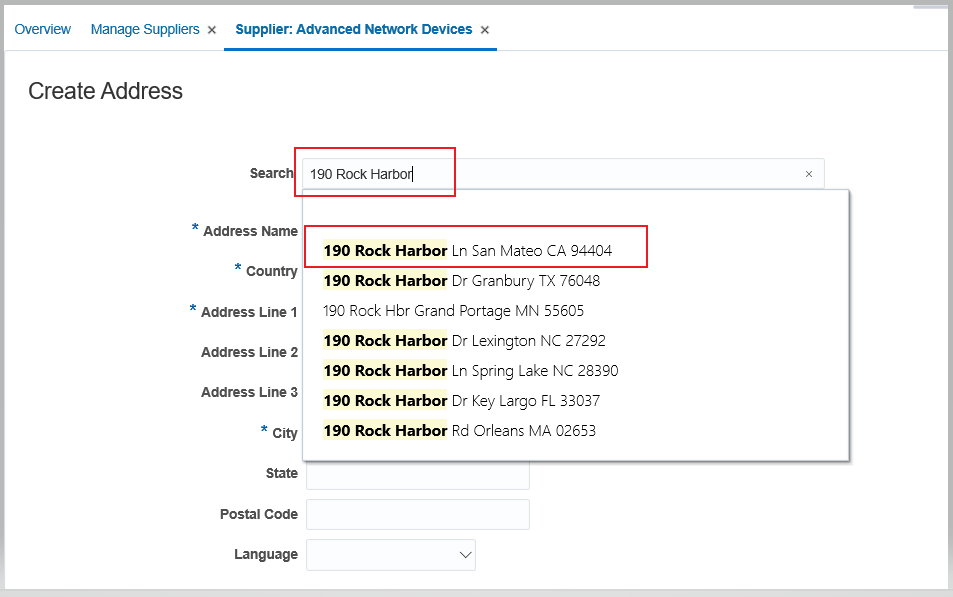Select the Spring Lake NC 28390 suggestion
The width and height of the screenshot is (953, 597).
coord(471,371)
